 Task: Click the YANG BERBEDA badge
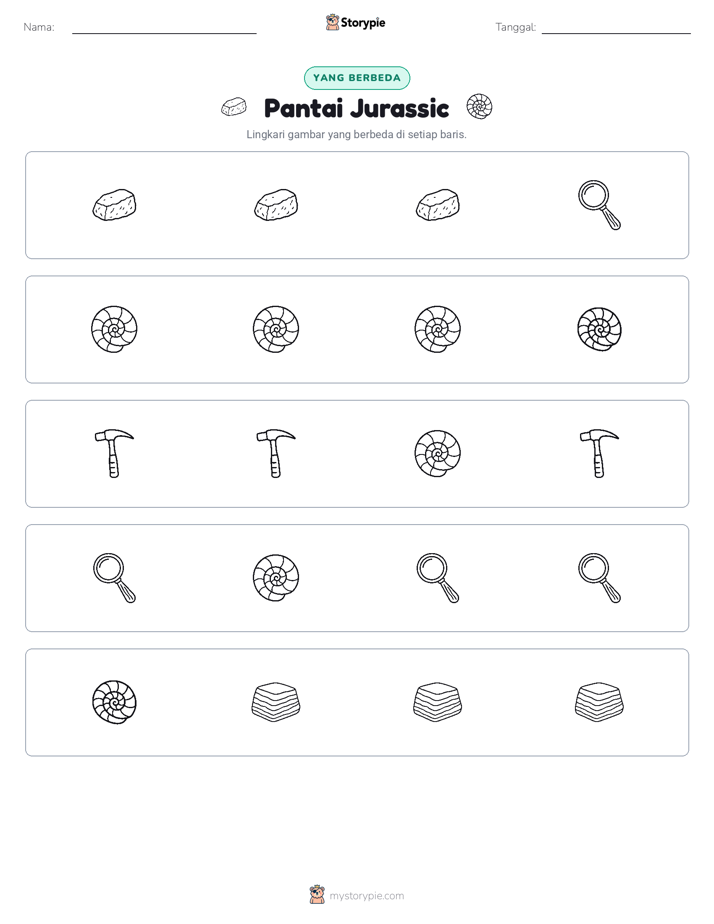(x=357, y=78)
